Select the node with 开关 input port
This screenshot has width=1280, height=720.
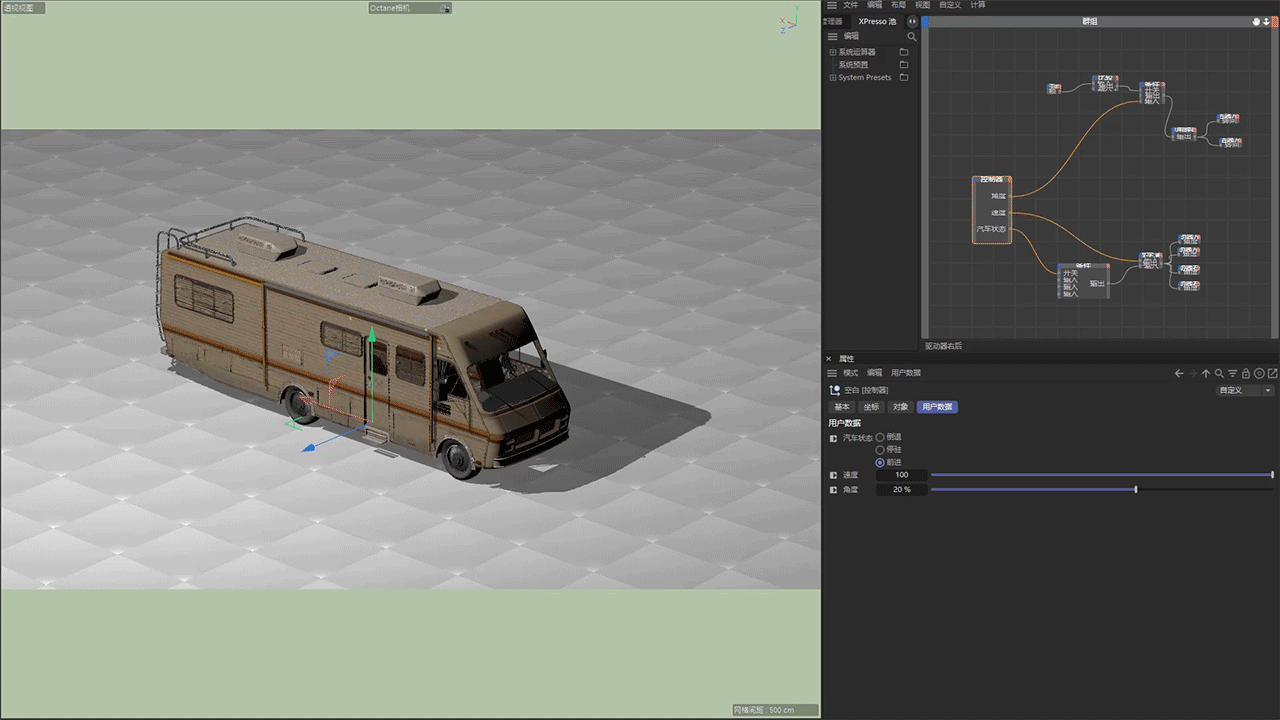pos(1084,281)
